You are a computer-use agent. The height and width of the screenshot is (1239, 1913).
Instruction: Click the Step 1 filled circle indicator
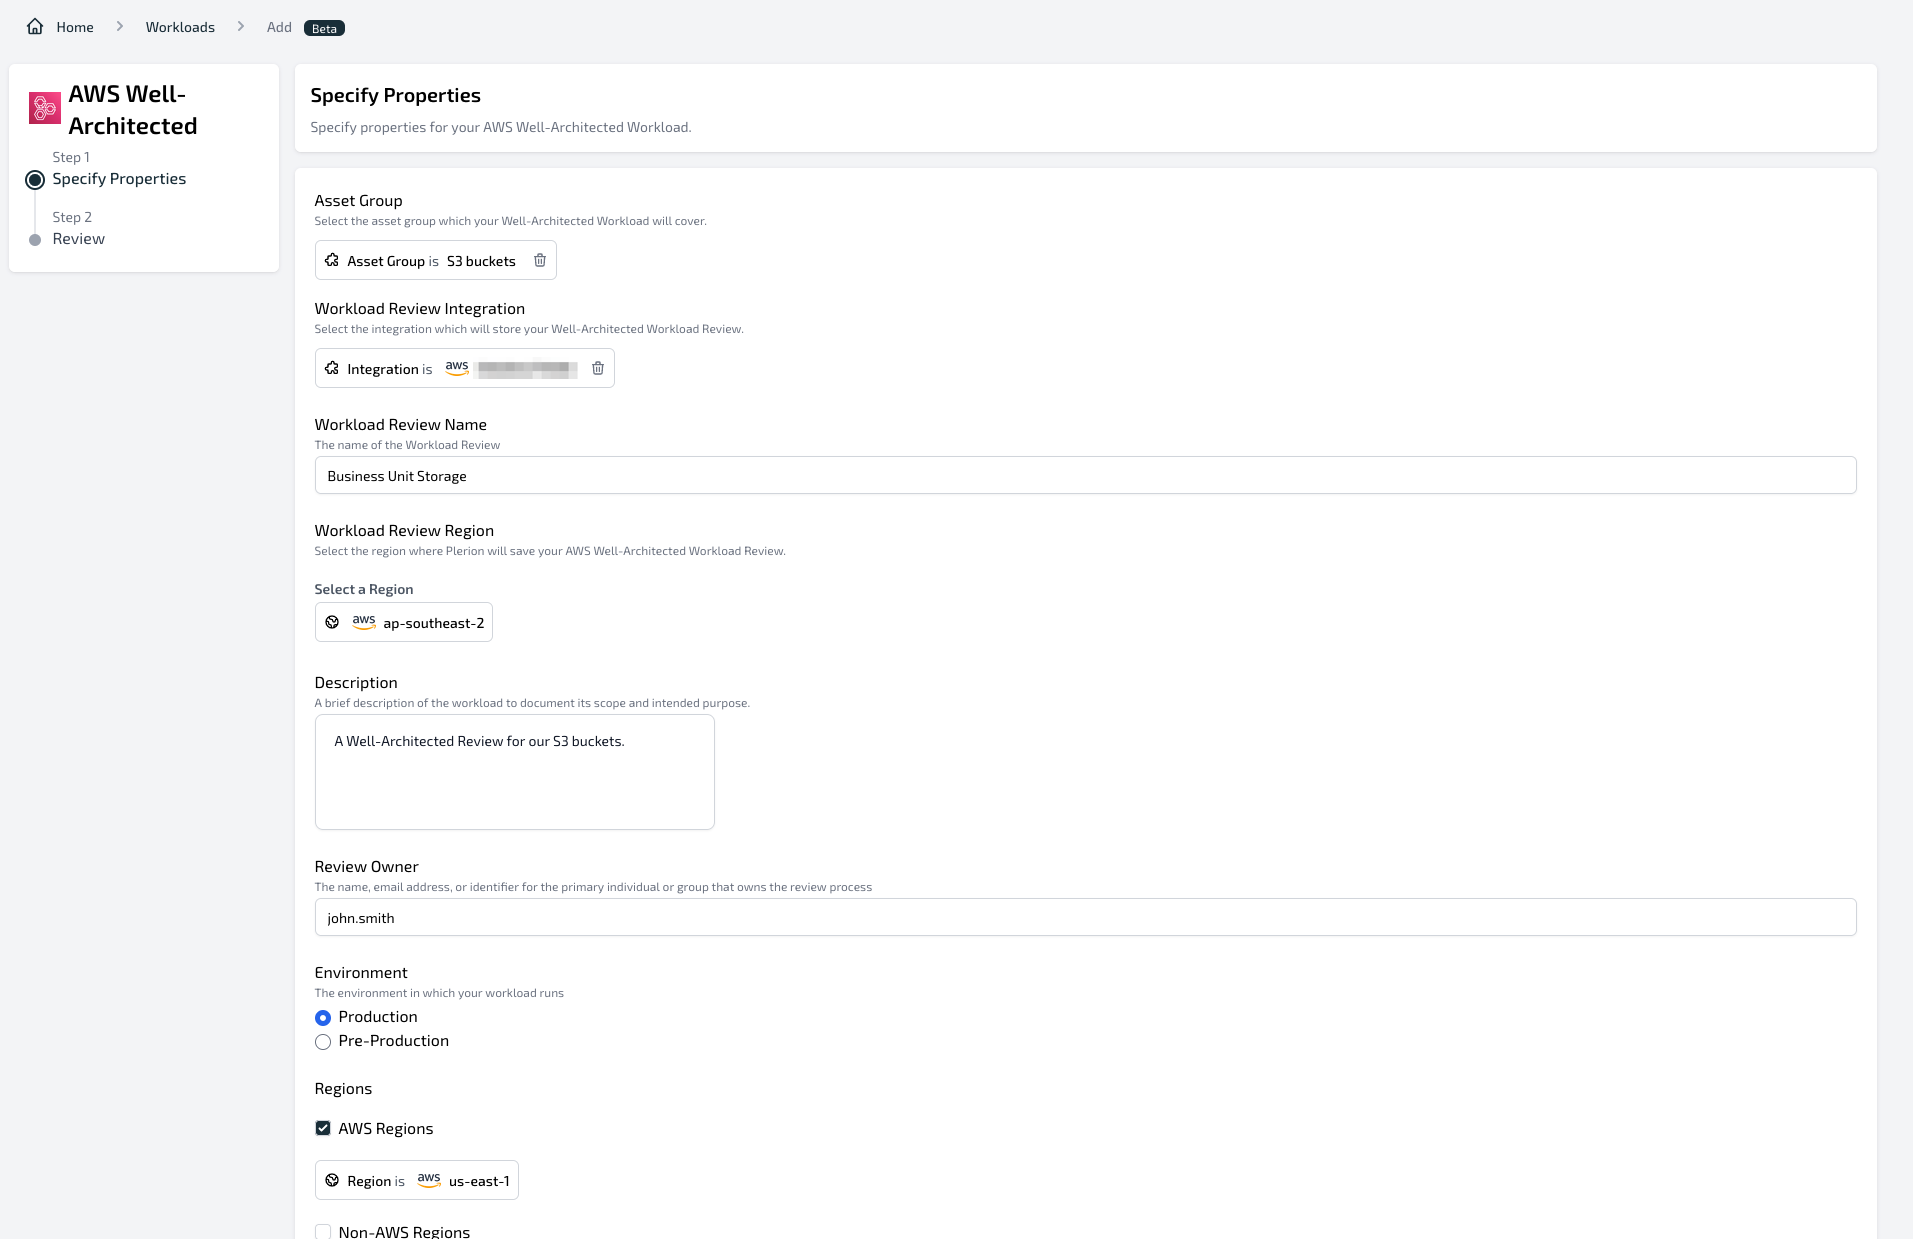pyautogui.click(x=35, y=179)
